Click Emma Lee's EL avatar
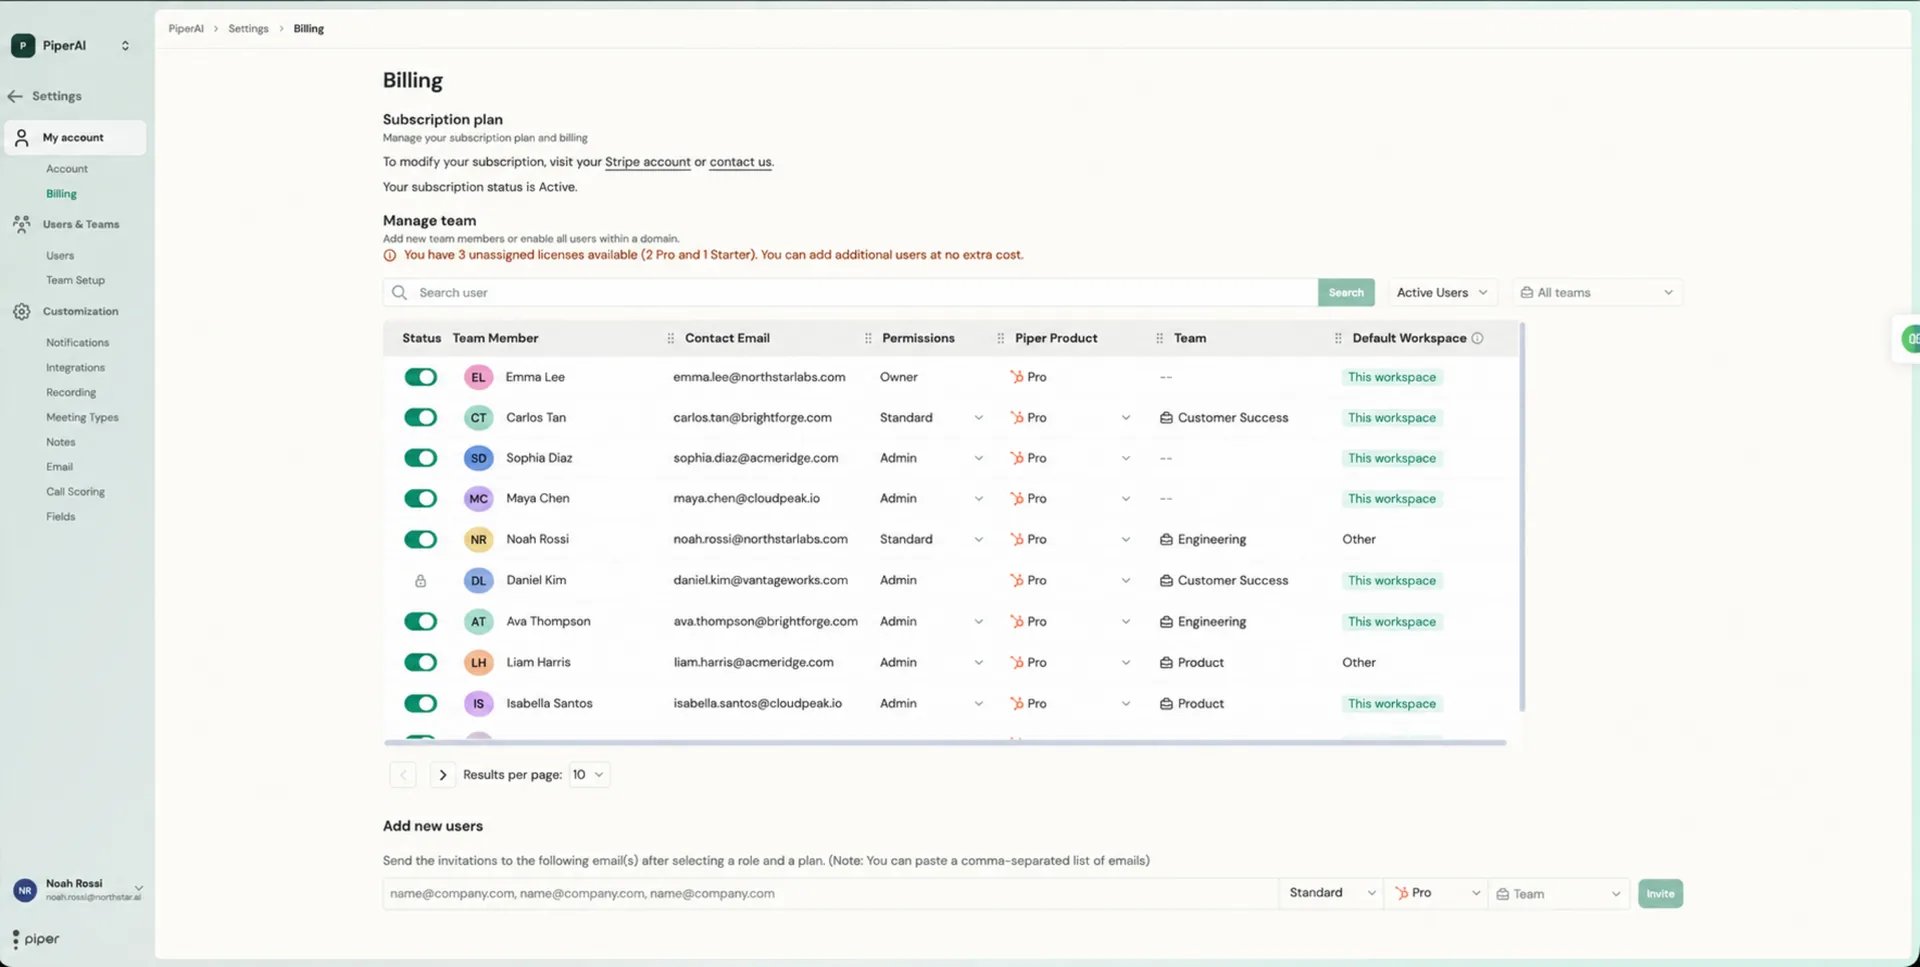This screenshot has width=1920, height=967. tap(478, 377)
